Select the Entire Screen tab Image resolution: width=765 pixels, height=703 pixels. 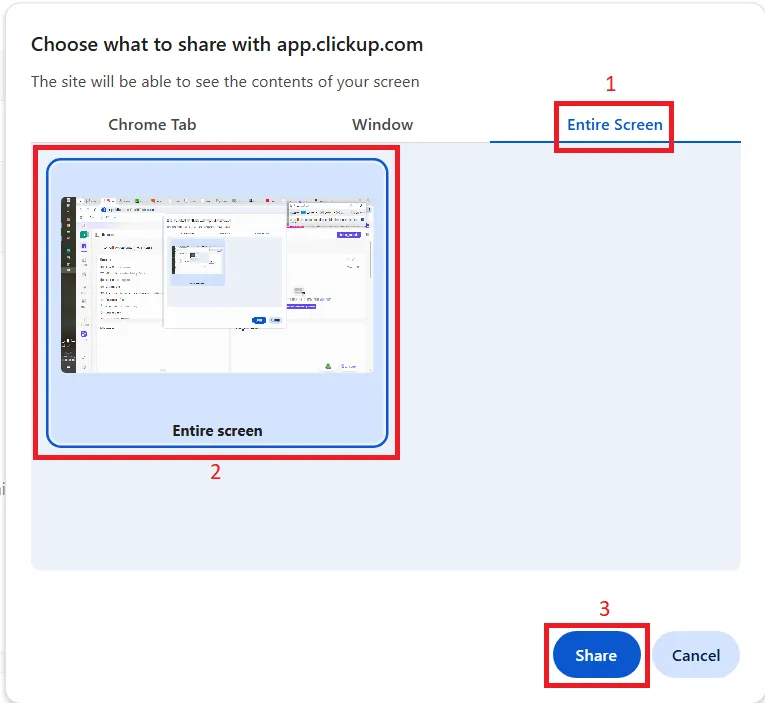pyautogui.click(x=615, y=125)
